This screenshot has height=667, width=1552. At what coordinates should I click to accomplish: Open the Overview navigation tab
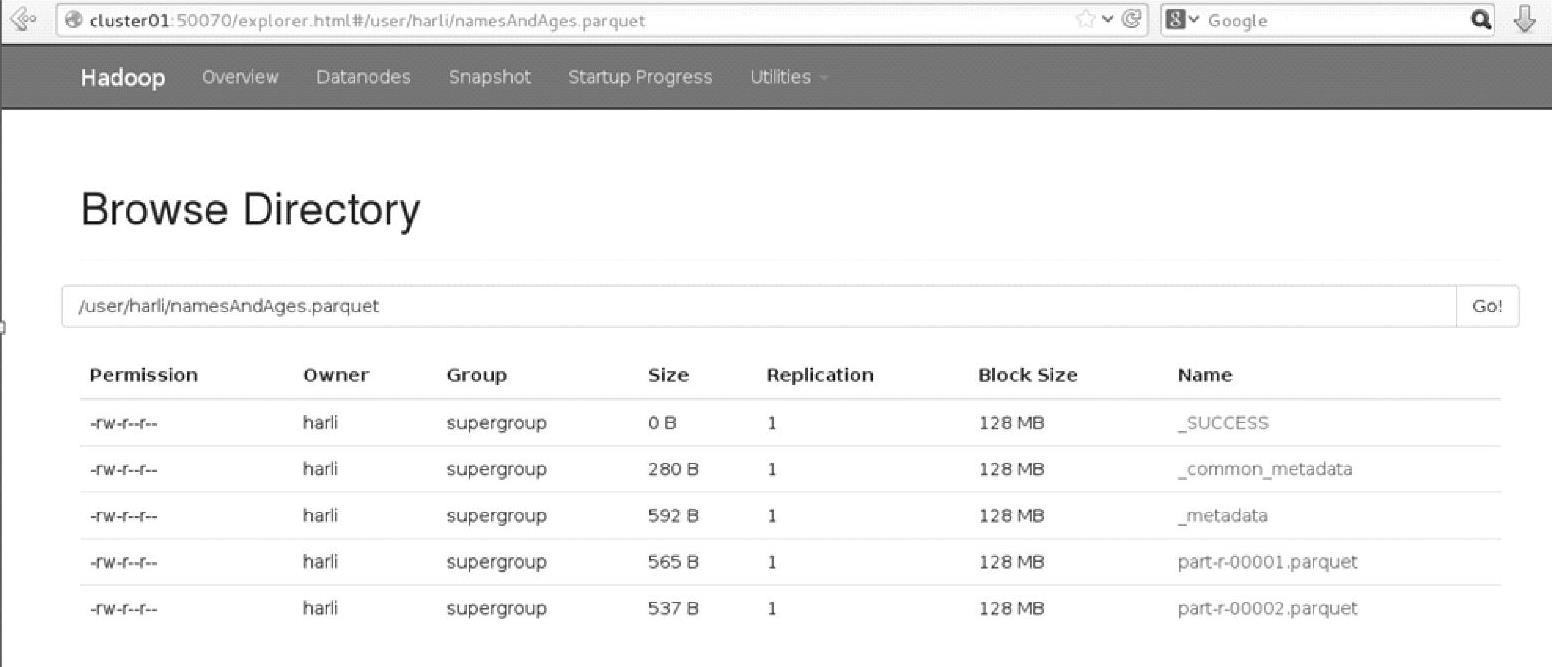click(240, 77)
